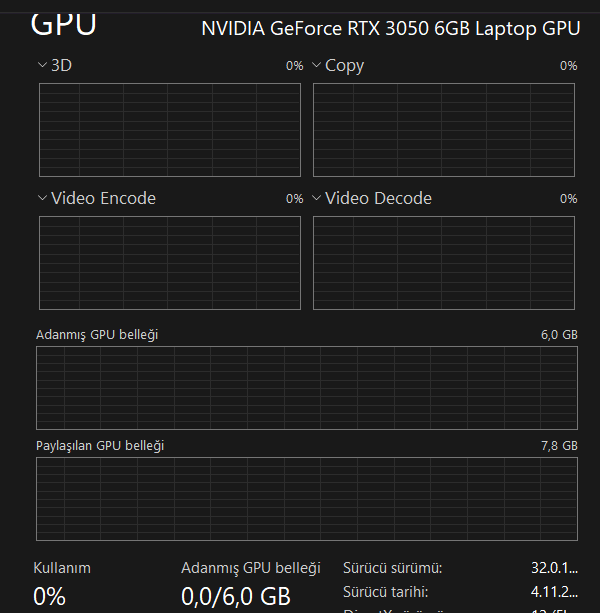The image size is (600, 613).
Task: Click the 6,0 GB dedicated memory maximum label
Action: (559, 335)
